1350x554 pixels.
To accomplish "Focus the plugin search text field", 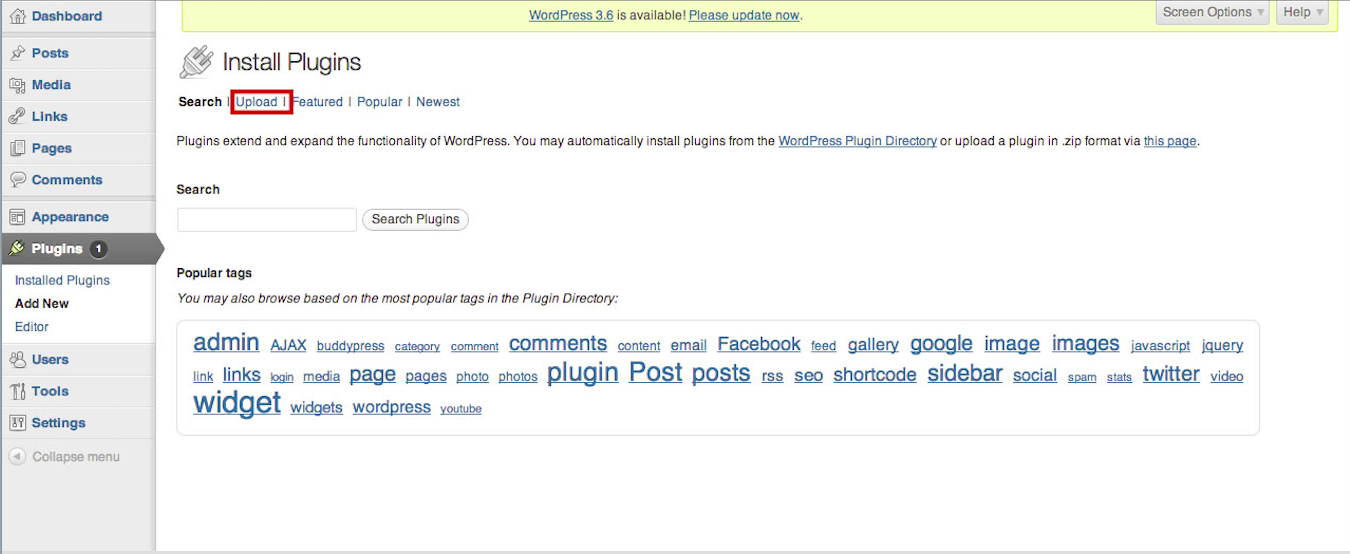I will (267, 220).
